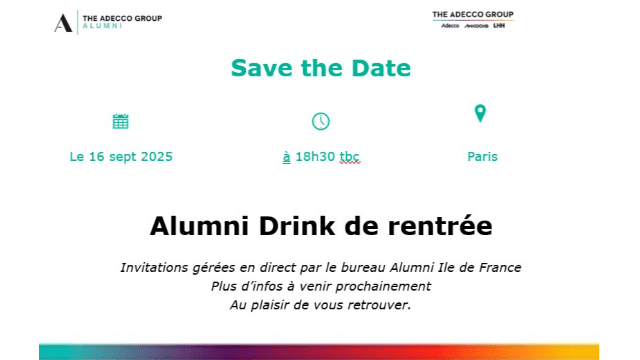Click the rainbow gradient bar at the bottom
Image resolution: width=640 pixels, height=360 pixels.
coord(319,351)
